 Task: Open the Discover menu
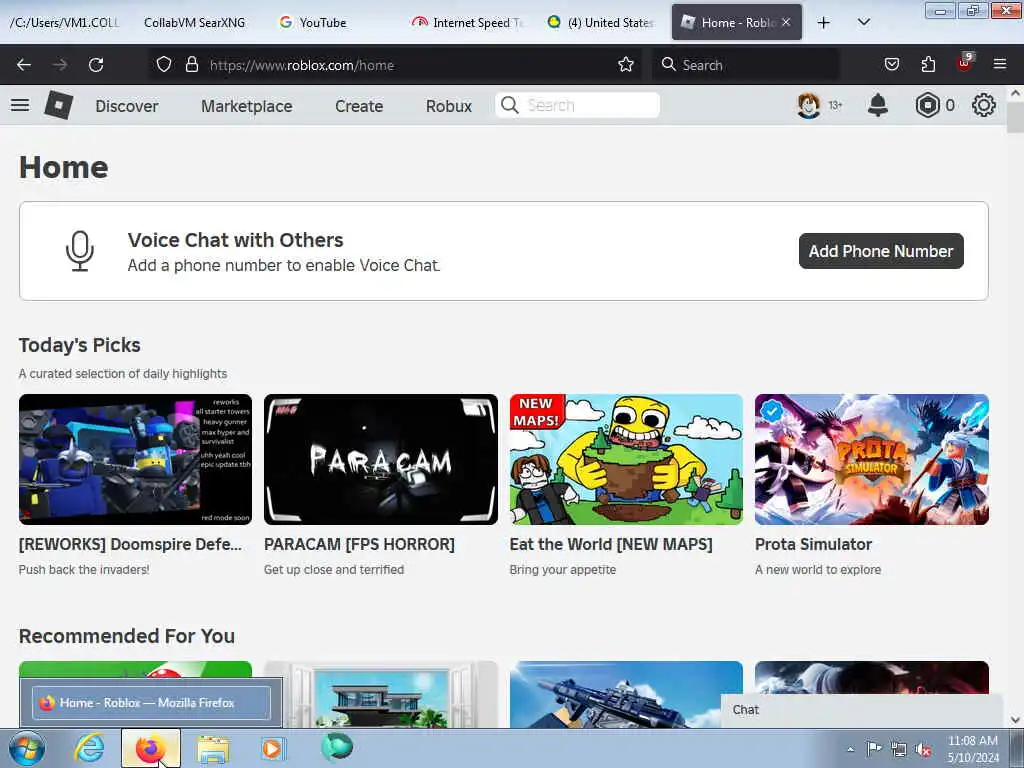pos(127,106)
